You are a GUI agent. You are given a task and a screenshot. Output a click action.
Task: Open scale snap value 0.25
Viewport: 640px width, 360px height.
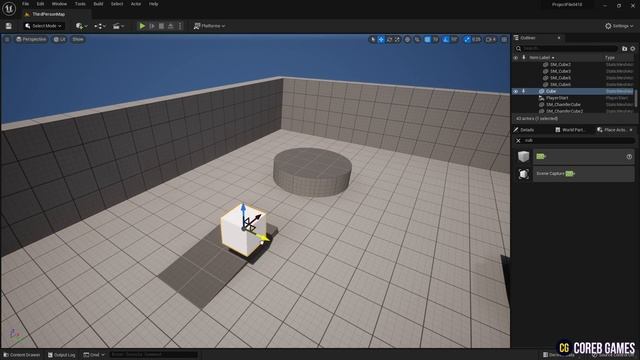click(476, 40)
